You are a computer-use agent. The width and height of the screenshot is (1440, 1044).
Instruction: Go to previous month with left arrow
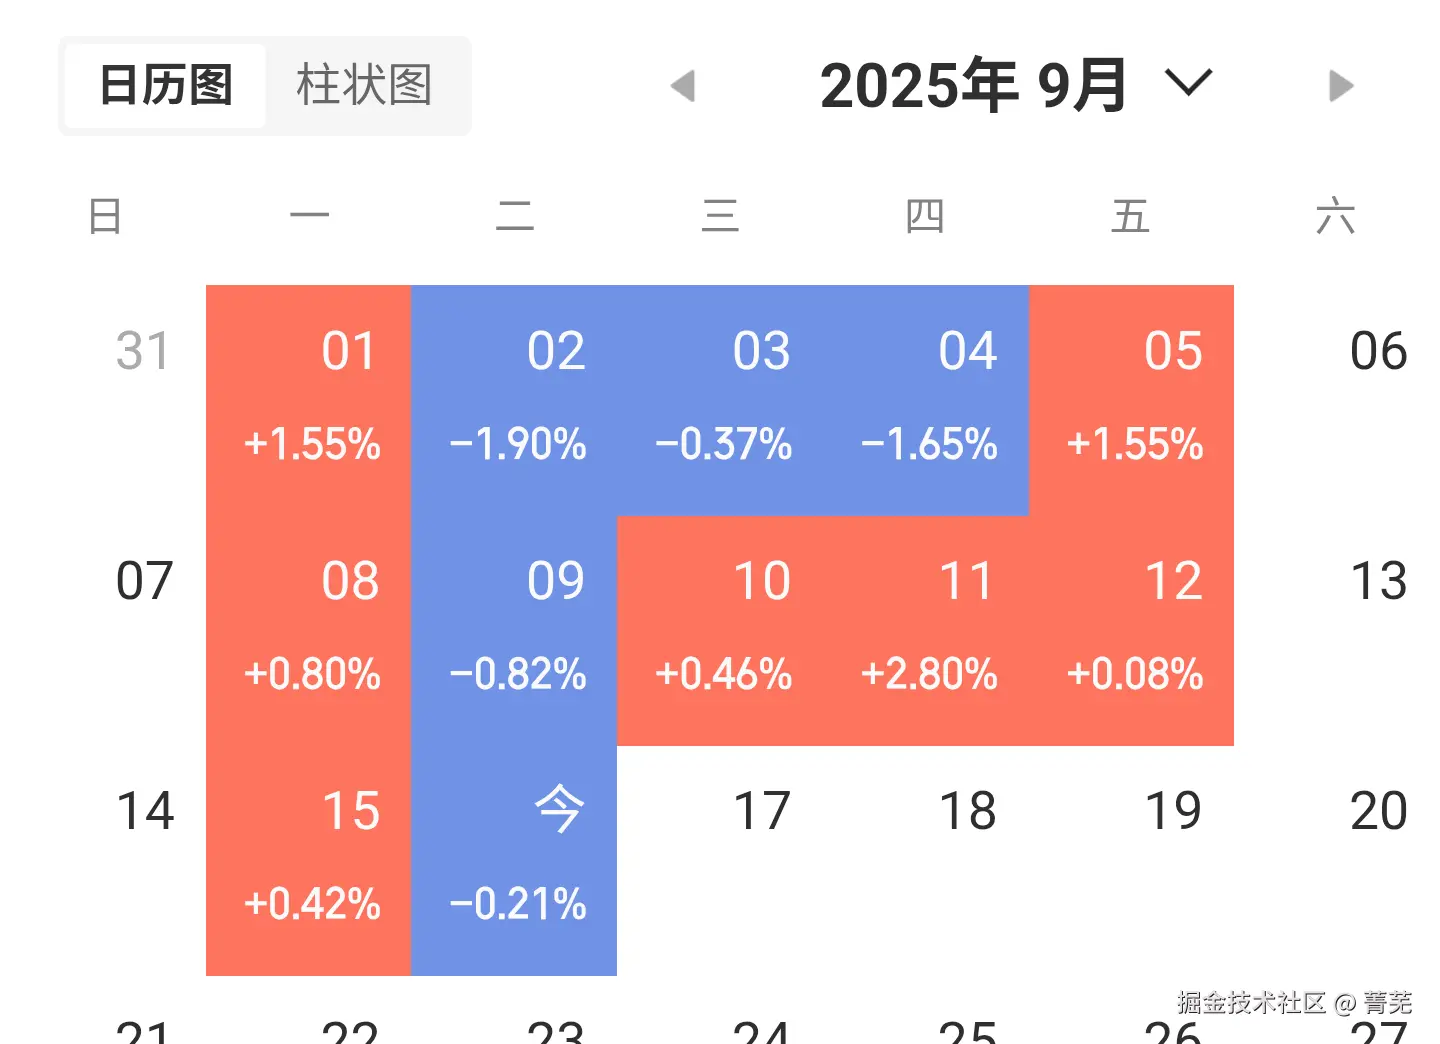[683, 86]
